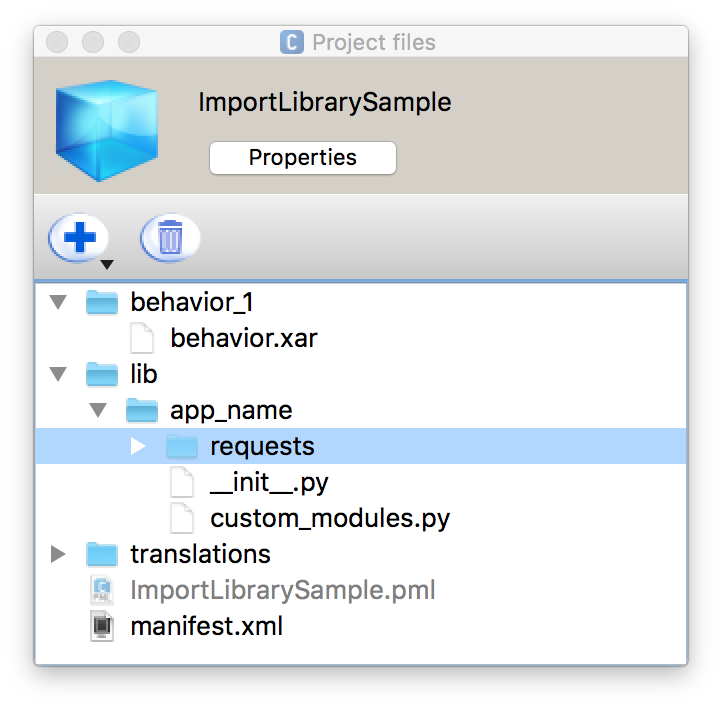This screenshot has width=722, height=708.
Task: Collapse the lib folder tree
Action: pyautogui.click(x=58, y=374)
